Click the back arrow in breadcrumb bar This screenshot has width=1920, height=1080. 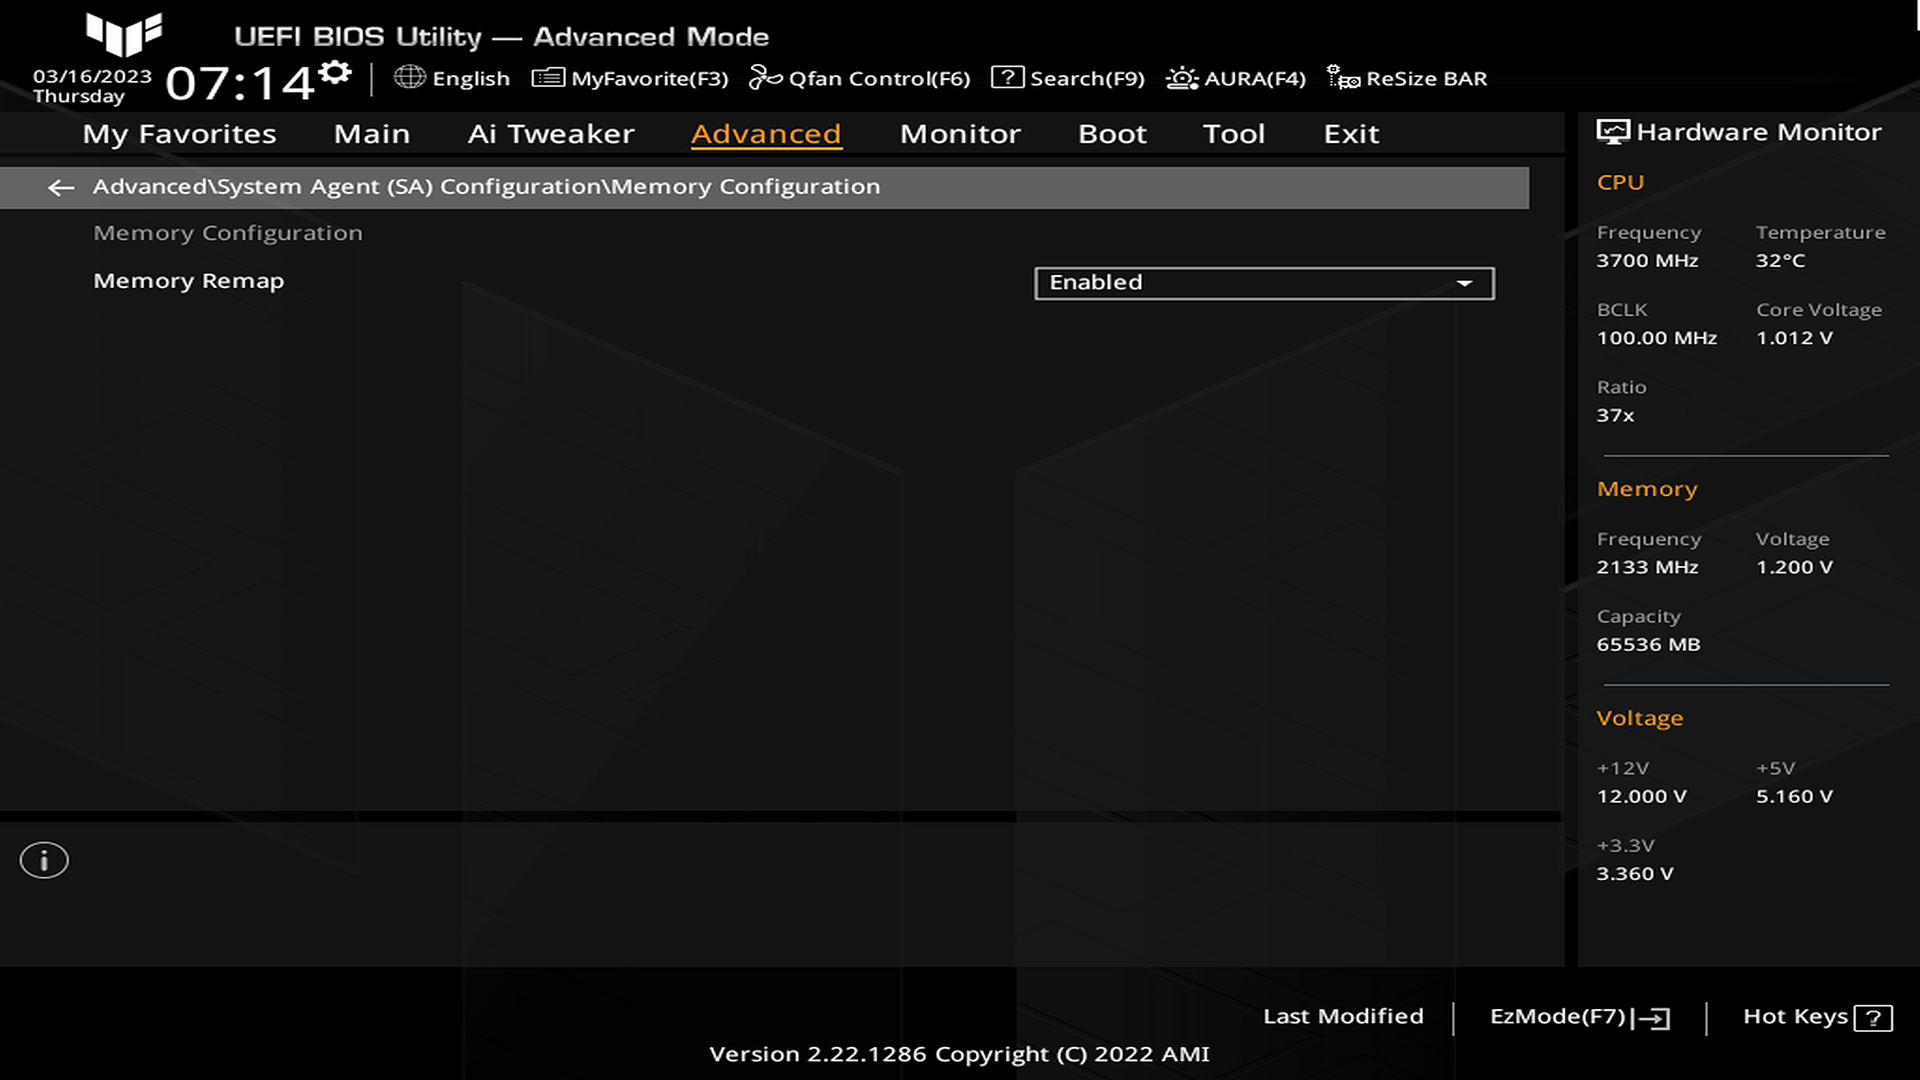click(x=61, y=187)
